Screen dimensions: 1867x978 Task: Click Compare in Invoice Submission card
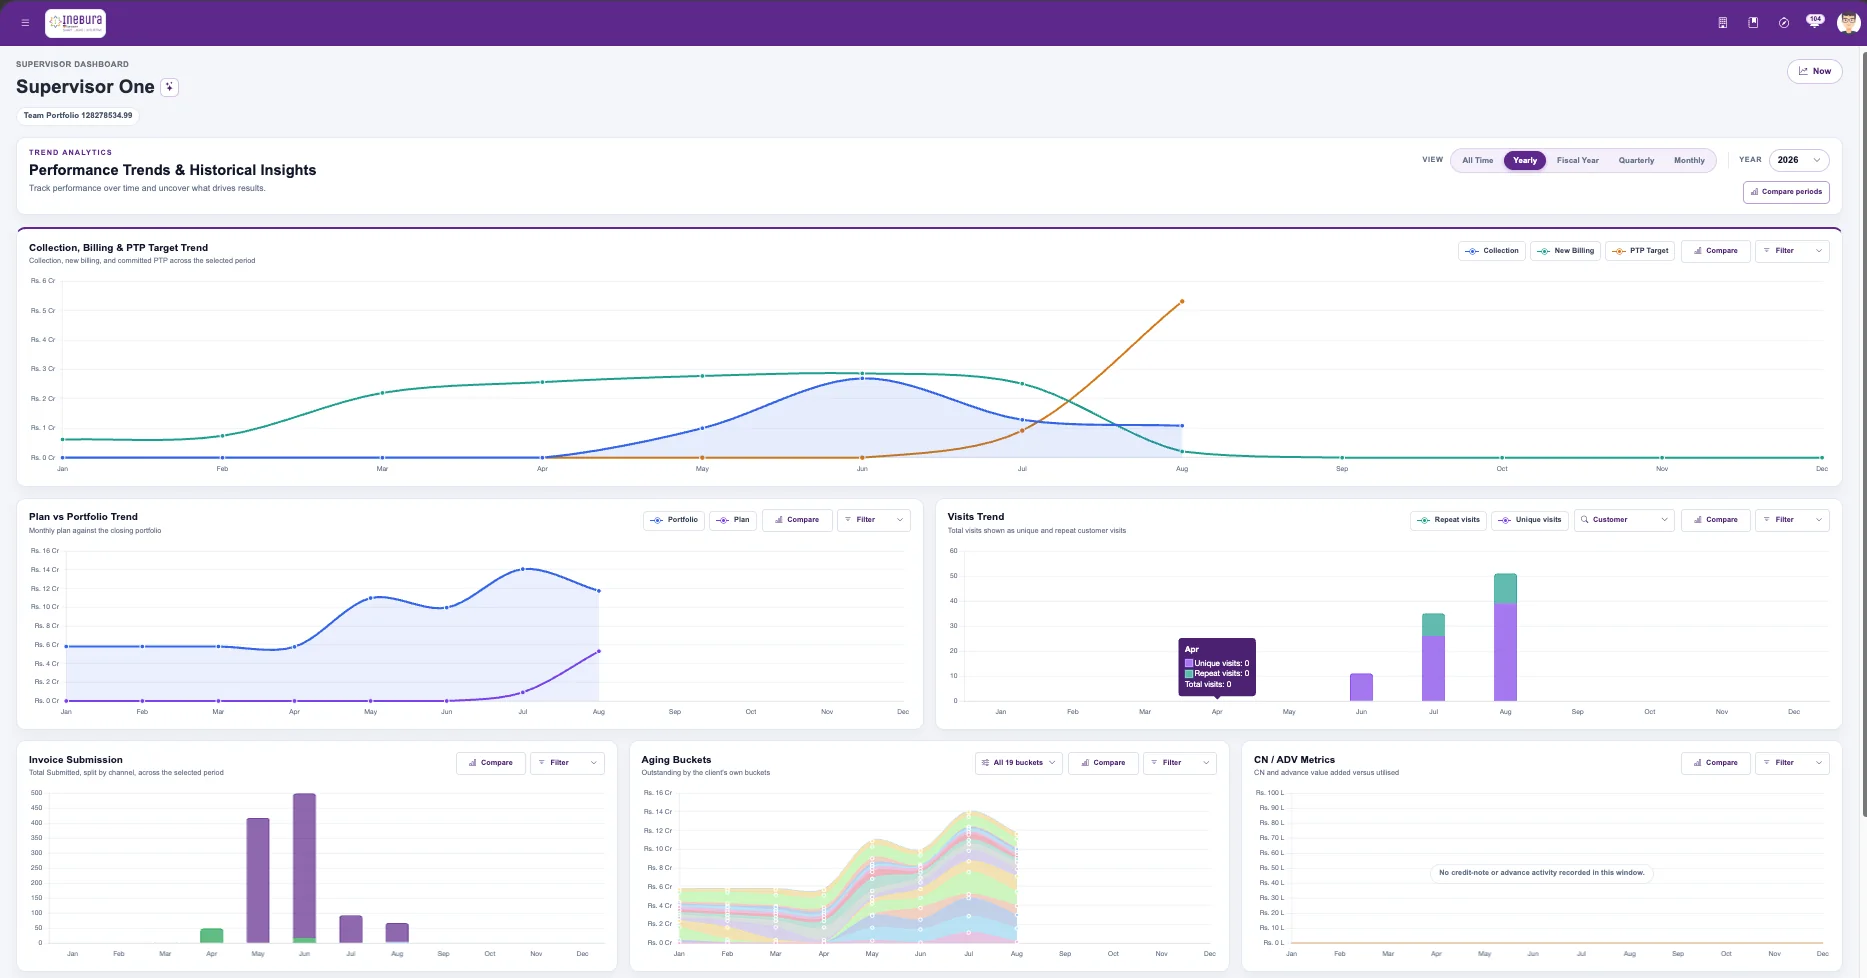pyautogui.click(x=491, y=763)
